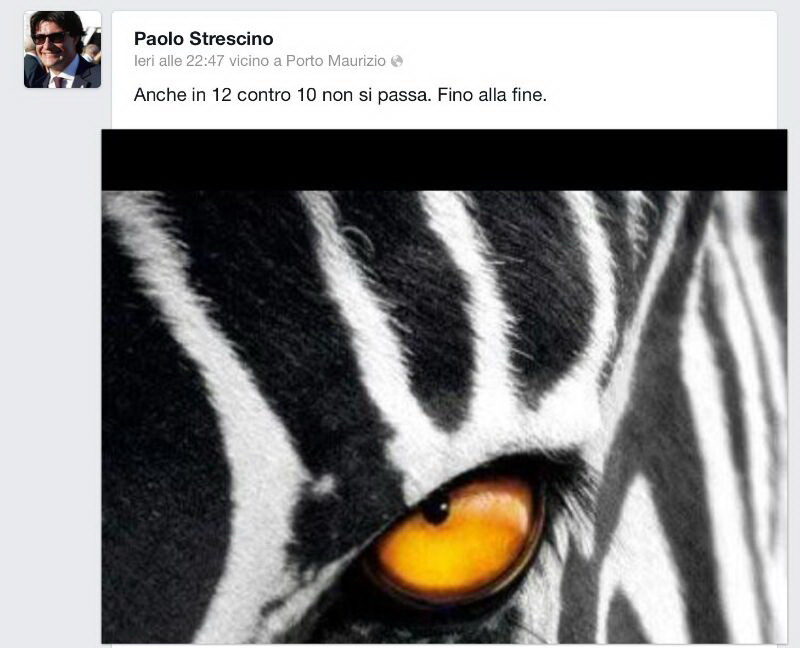Image resolution: width=800 pixels, height=648 pixels.
Task: Click the zebra's orange eye in photo
Action: click(x=455, y=535)
